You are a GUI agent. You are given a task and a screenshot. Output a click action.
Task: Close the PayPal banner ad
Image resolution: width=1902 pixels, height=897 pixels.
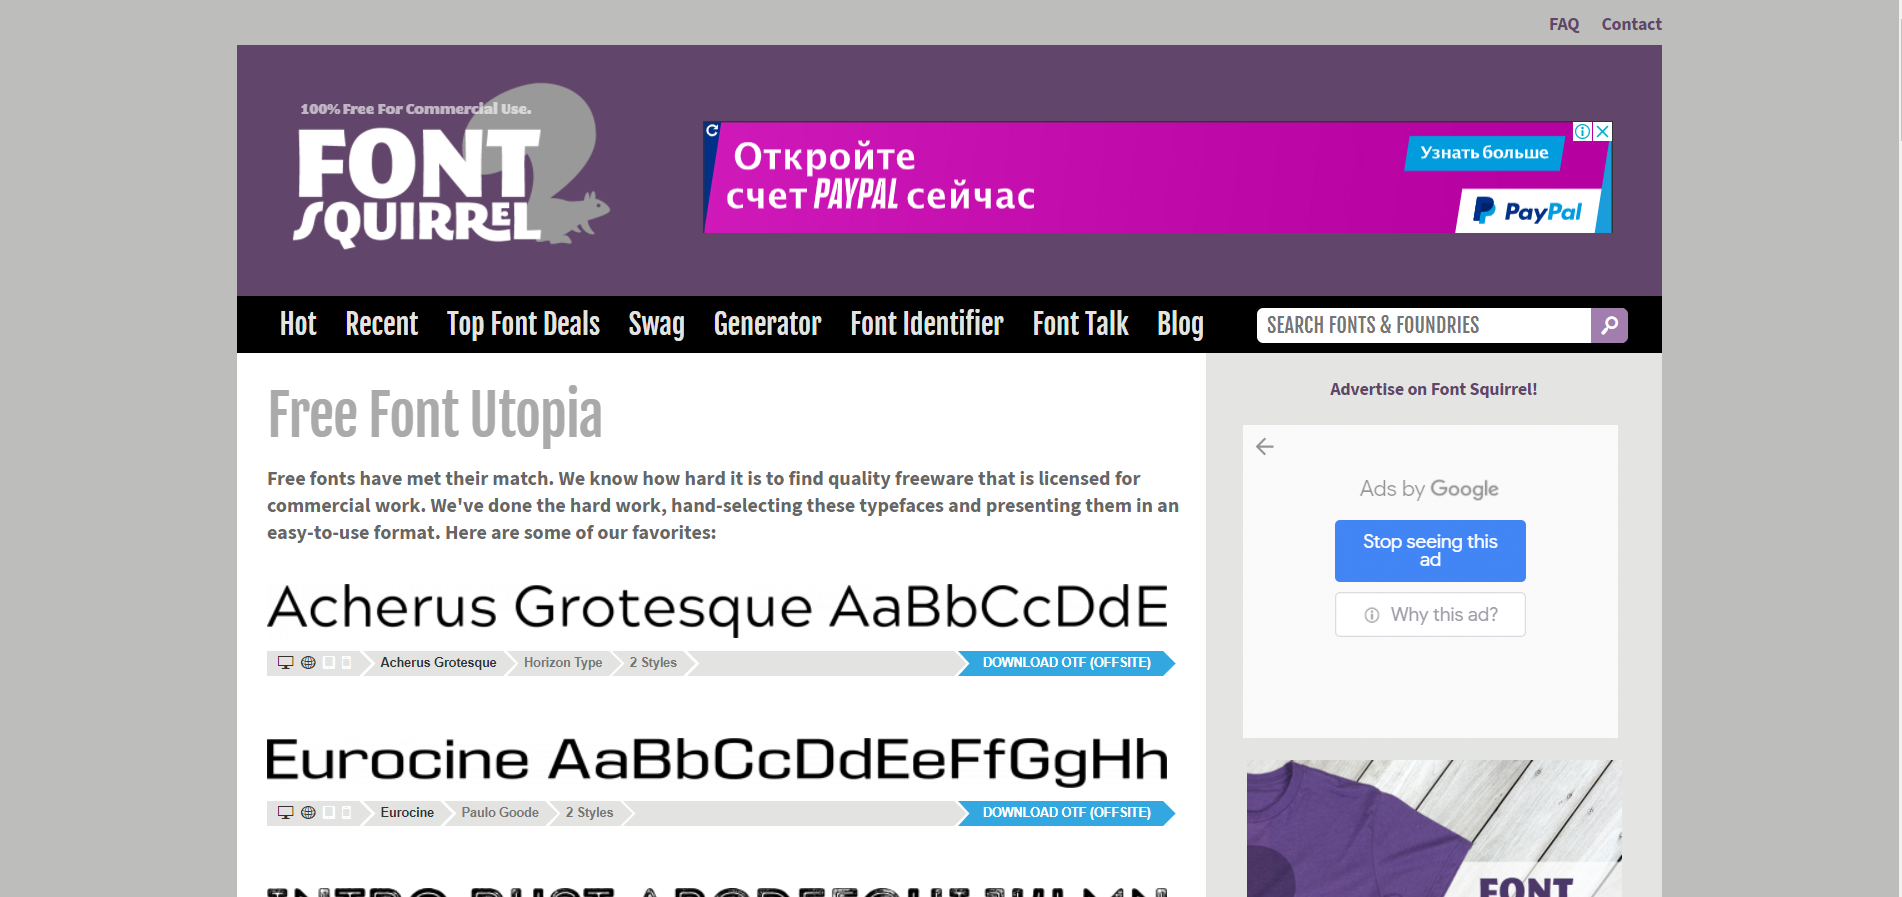(x=1603, y=131)
